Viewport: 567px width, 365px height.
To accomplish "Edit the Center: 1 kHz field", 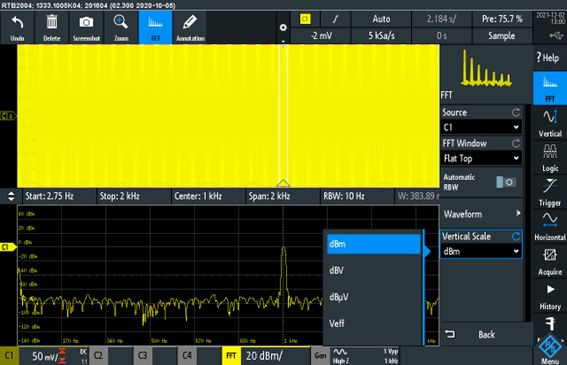I will pos(208,196).
